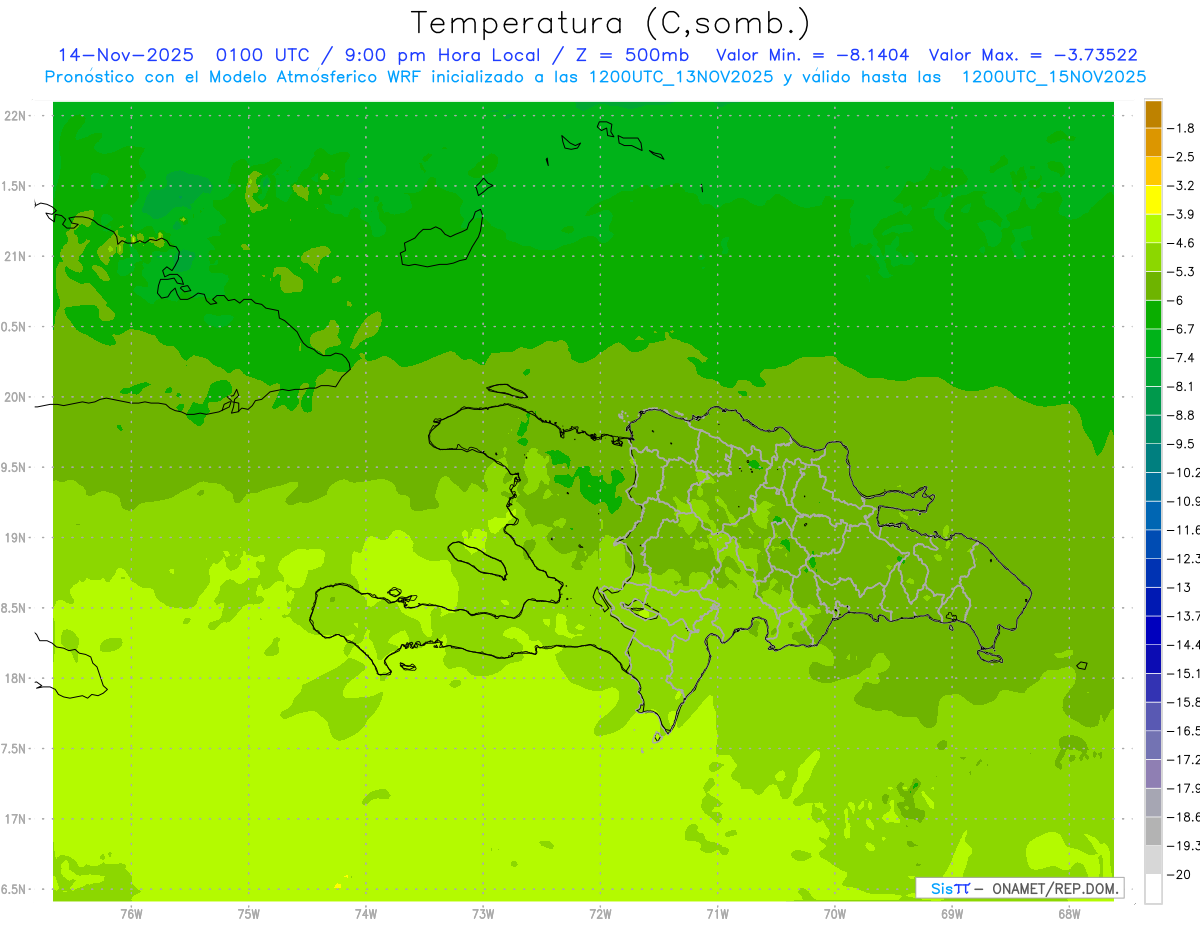Click '9:00 pm Hora Local' in the header
The width and height of the screenshot is (1200, 927).
pyautogui.click(x=443, y=56)
